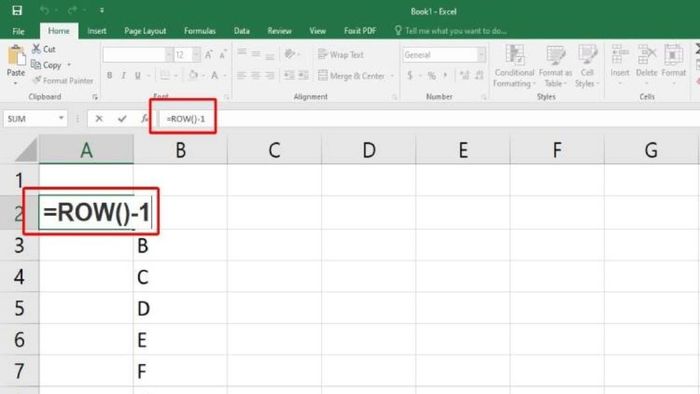The height and width of the screenshot is (394, 700).
Task: Open the Conditional Formatting menu
Action: tap(514, 66)
